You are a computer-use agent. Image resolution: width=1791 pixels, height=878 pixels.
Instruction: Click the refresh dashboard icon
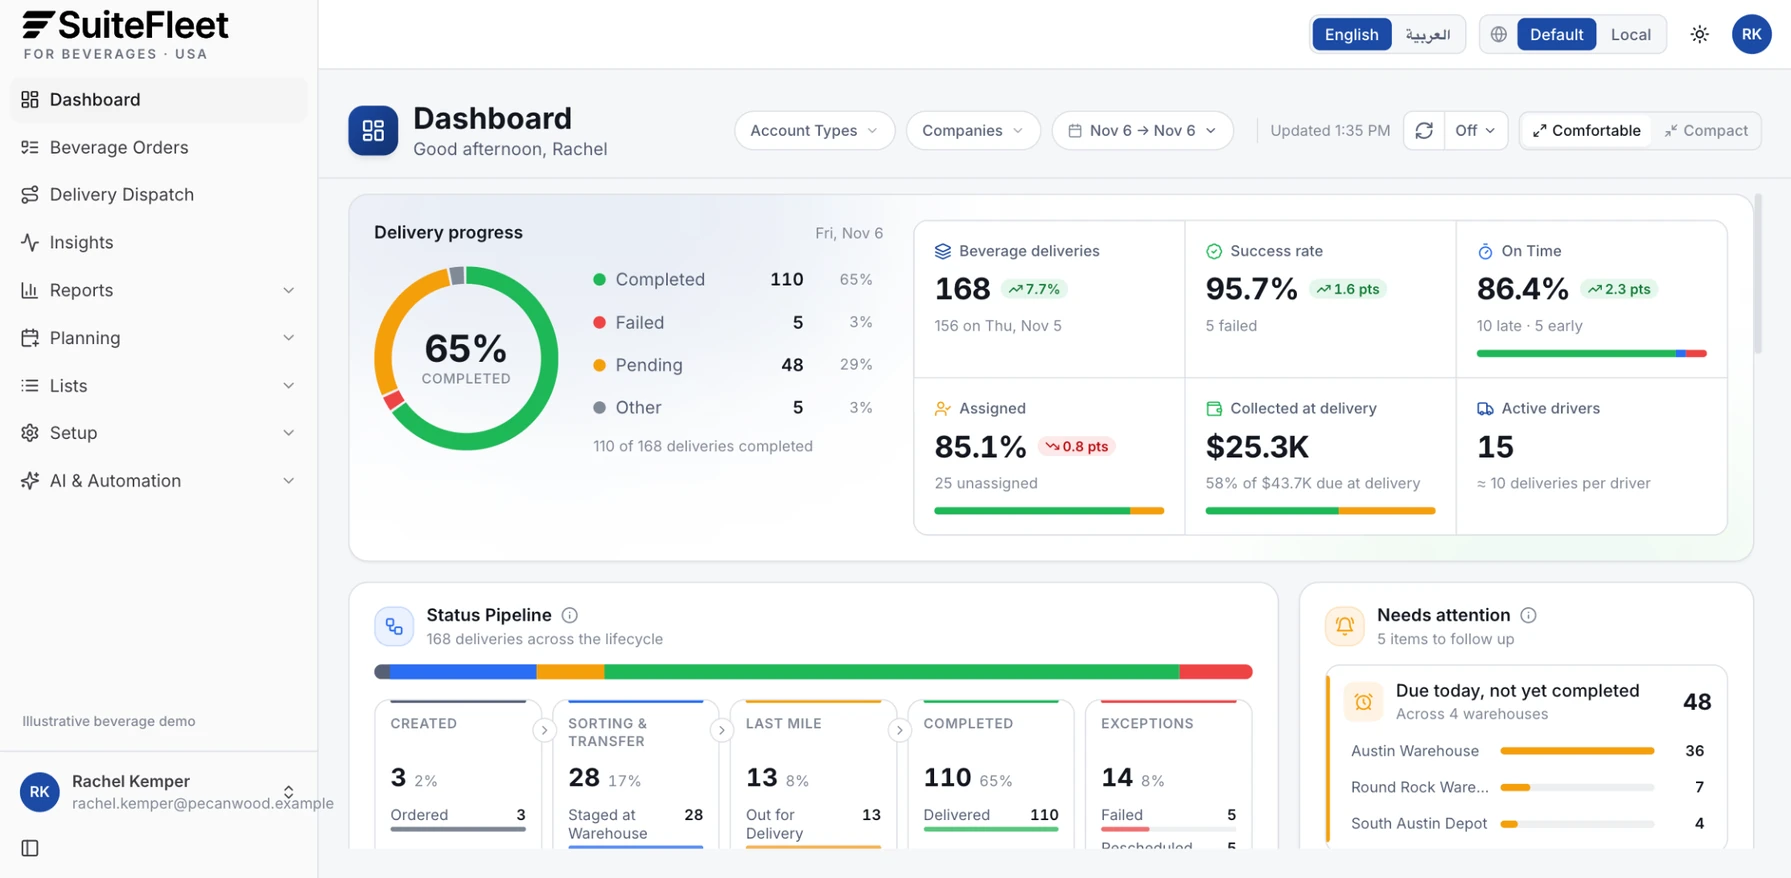pos(1424,131)
